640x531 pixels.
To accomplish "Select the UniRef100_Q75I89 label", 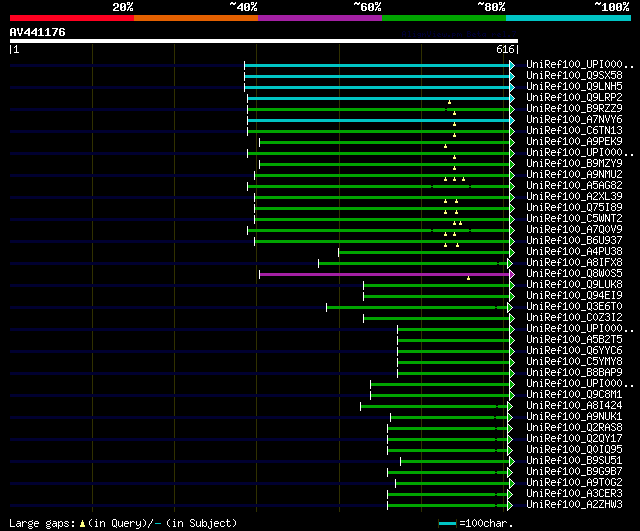I will click(574, 208).
